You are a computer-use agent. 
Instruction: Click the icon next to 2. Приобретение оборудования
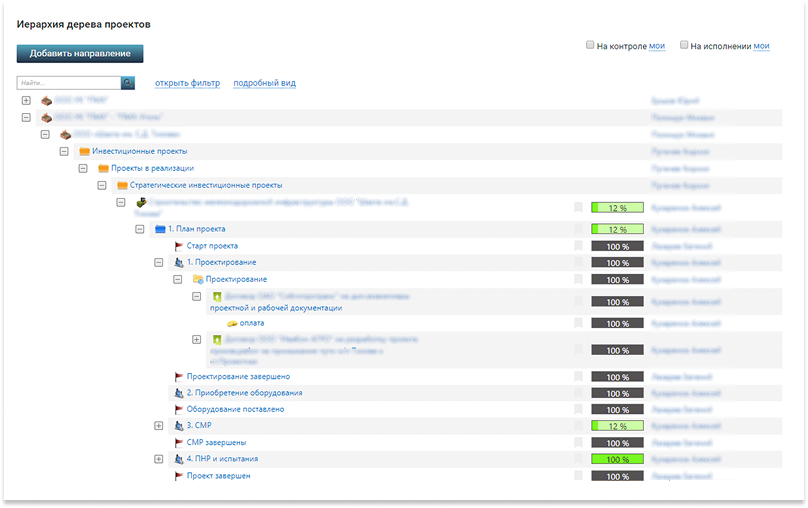click(179, 393)
